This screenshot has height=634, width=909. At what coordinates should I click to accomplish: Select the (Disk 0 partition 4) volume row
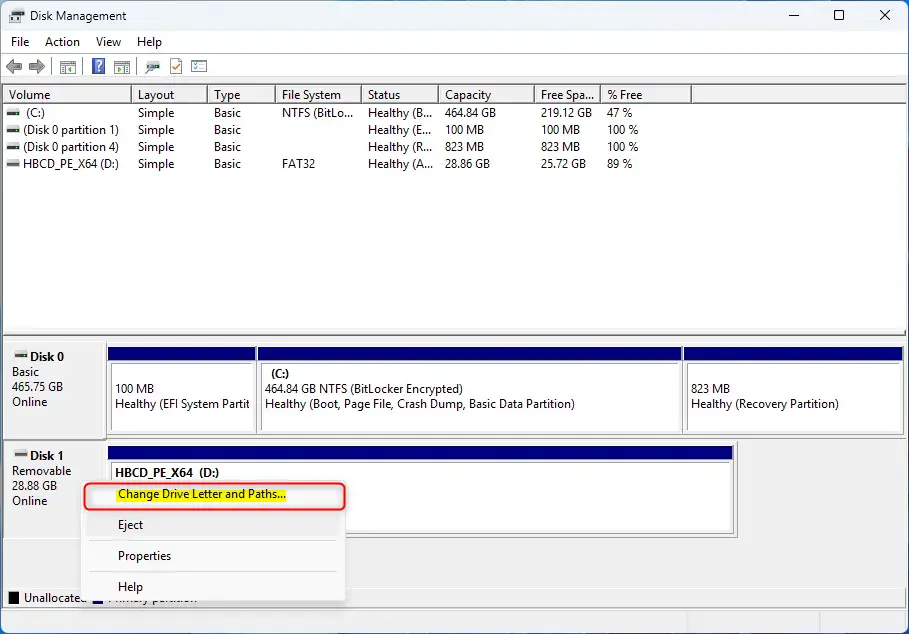[x=348, y=147]
